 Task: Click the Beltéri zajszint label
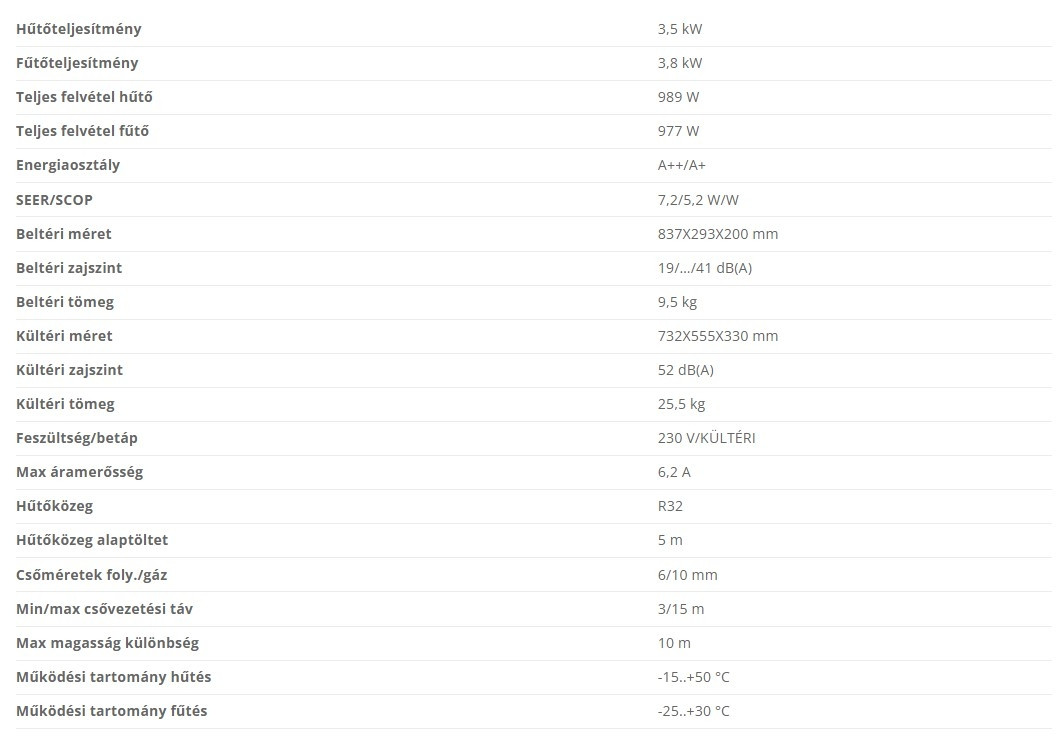click(x=69, y=268)
